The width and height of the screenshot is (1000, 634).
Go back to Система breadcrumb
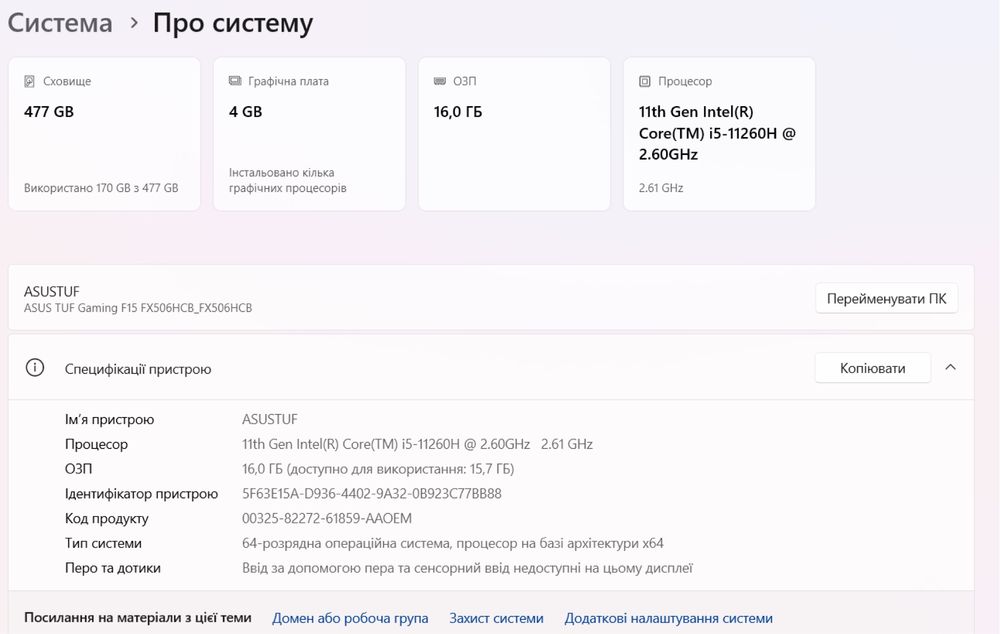(60, 23)
